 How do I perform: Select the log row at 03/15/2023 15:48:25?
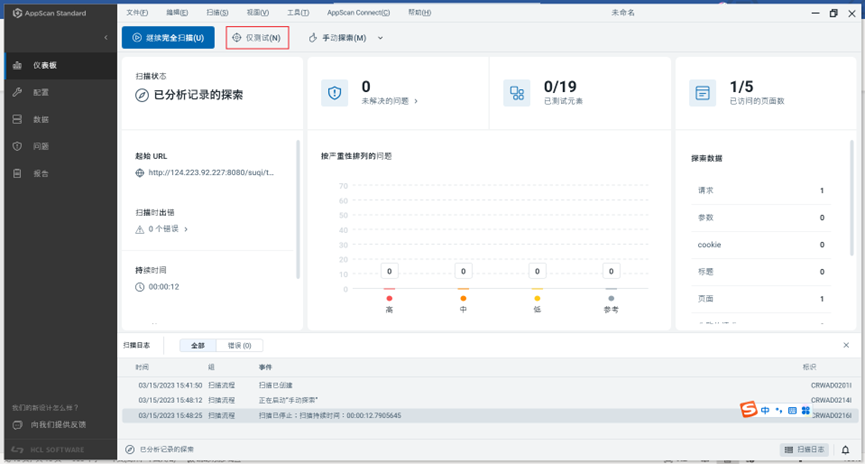point(490,415)
